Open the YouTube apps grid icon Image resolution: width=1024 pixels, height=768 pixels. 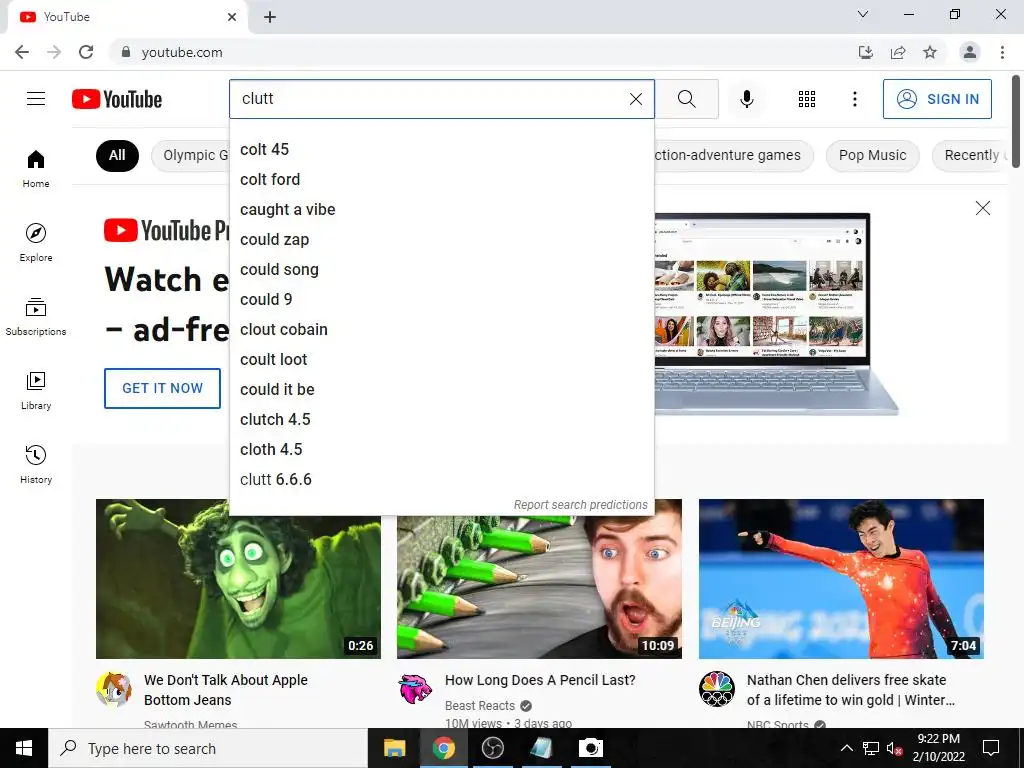coord(807,99)
